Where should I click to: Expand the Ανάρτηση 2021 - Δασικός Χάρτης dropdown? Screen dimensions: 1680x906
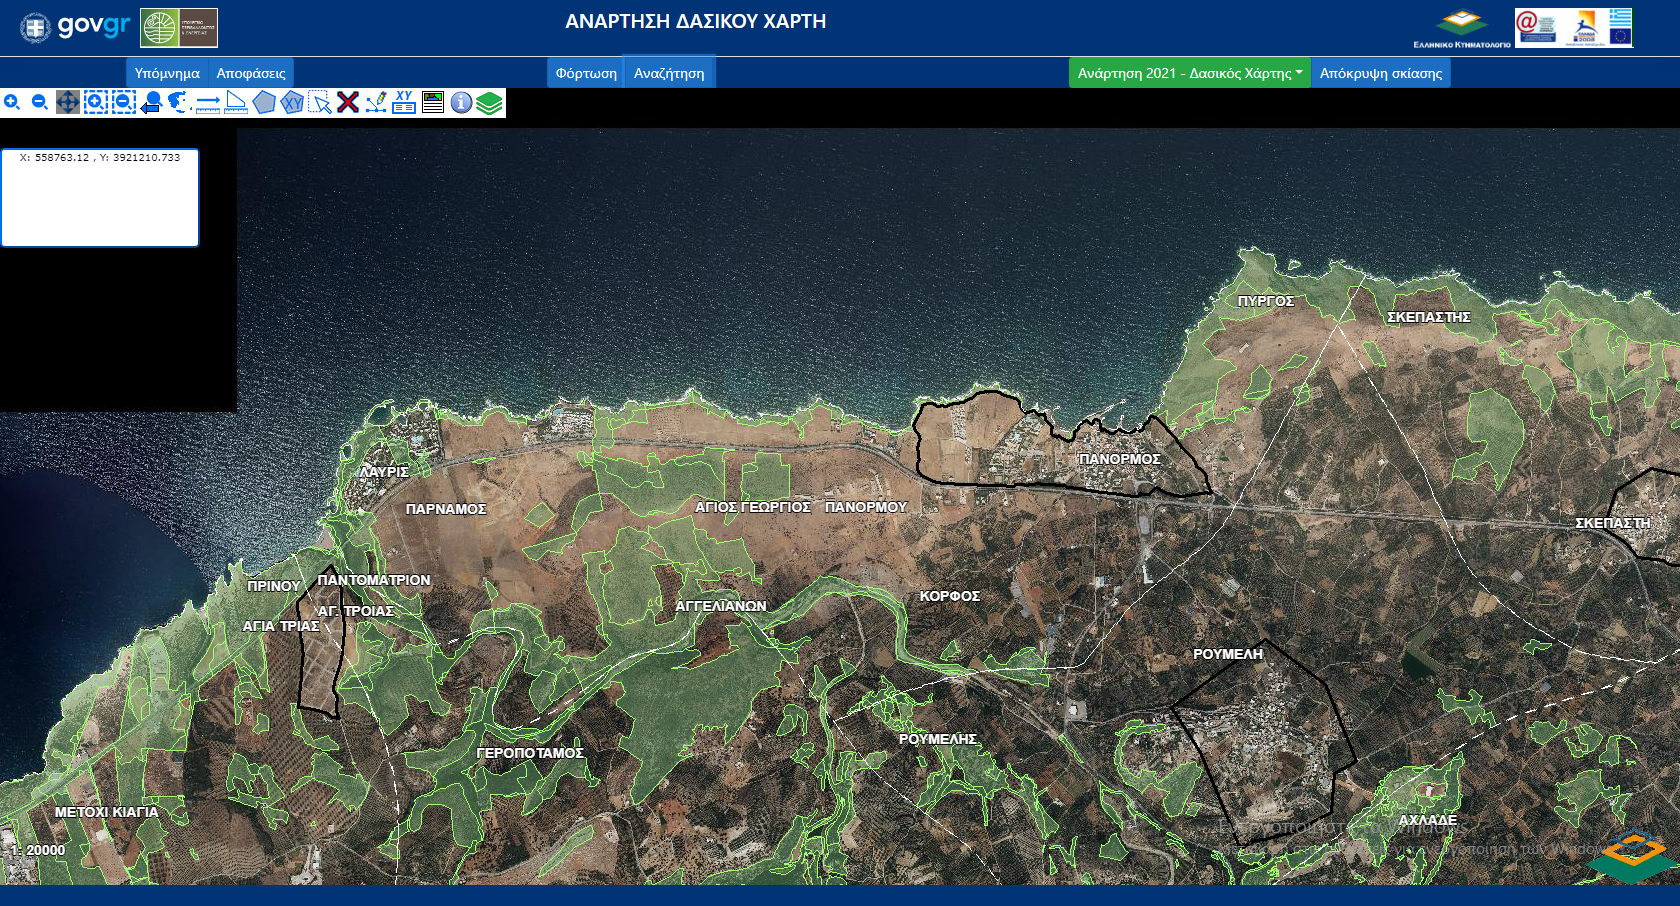[1189, 73]
